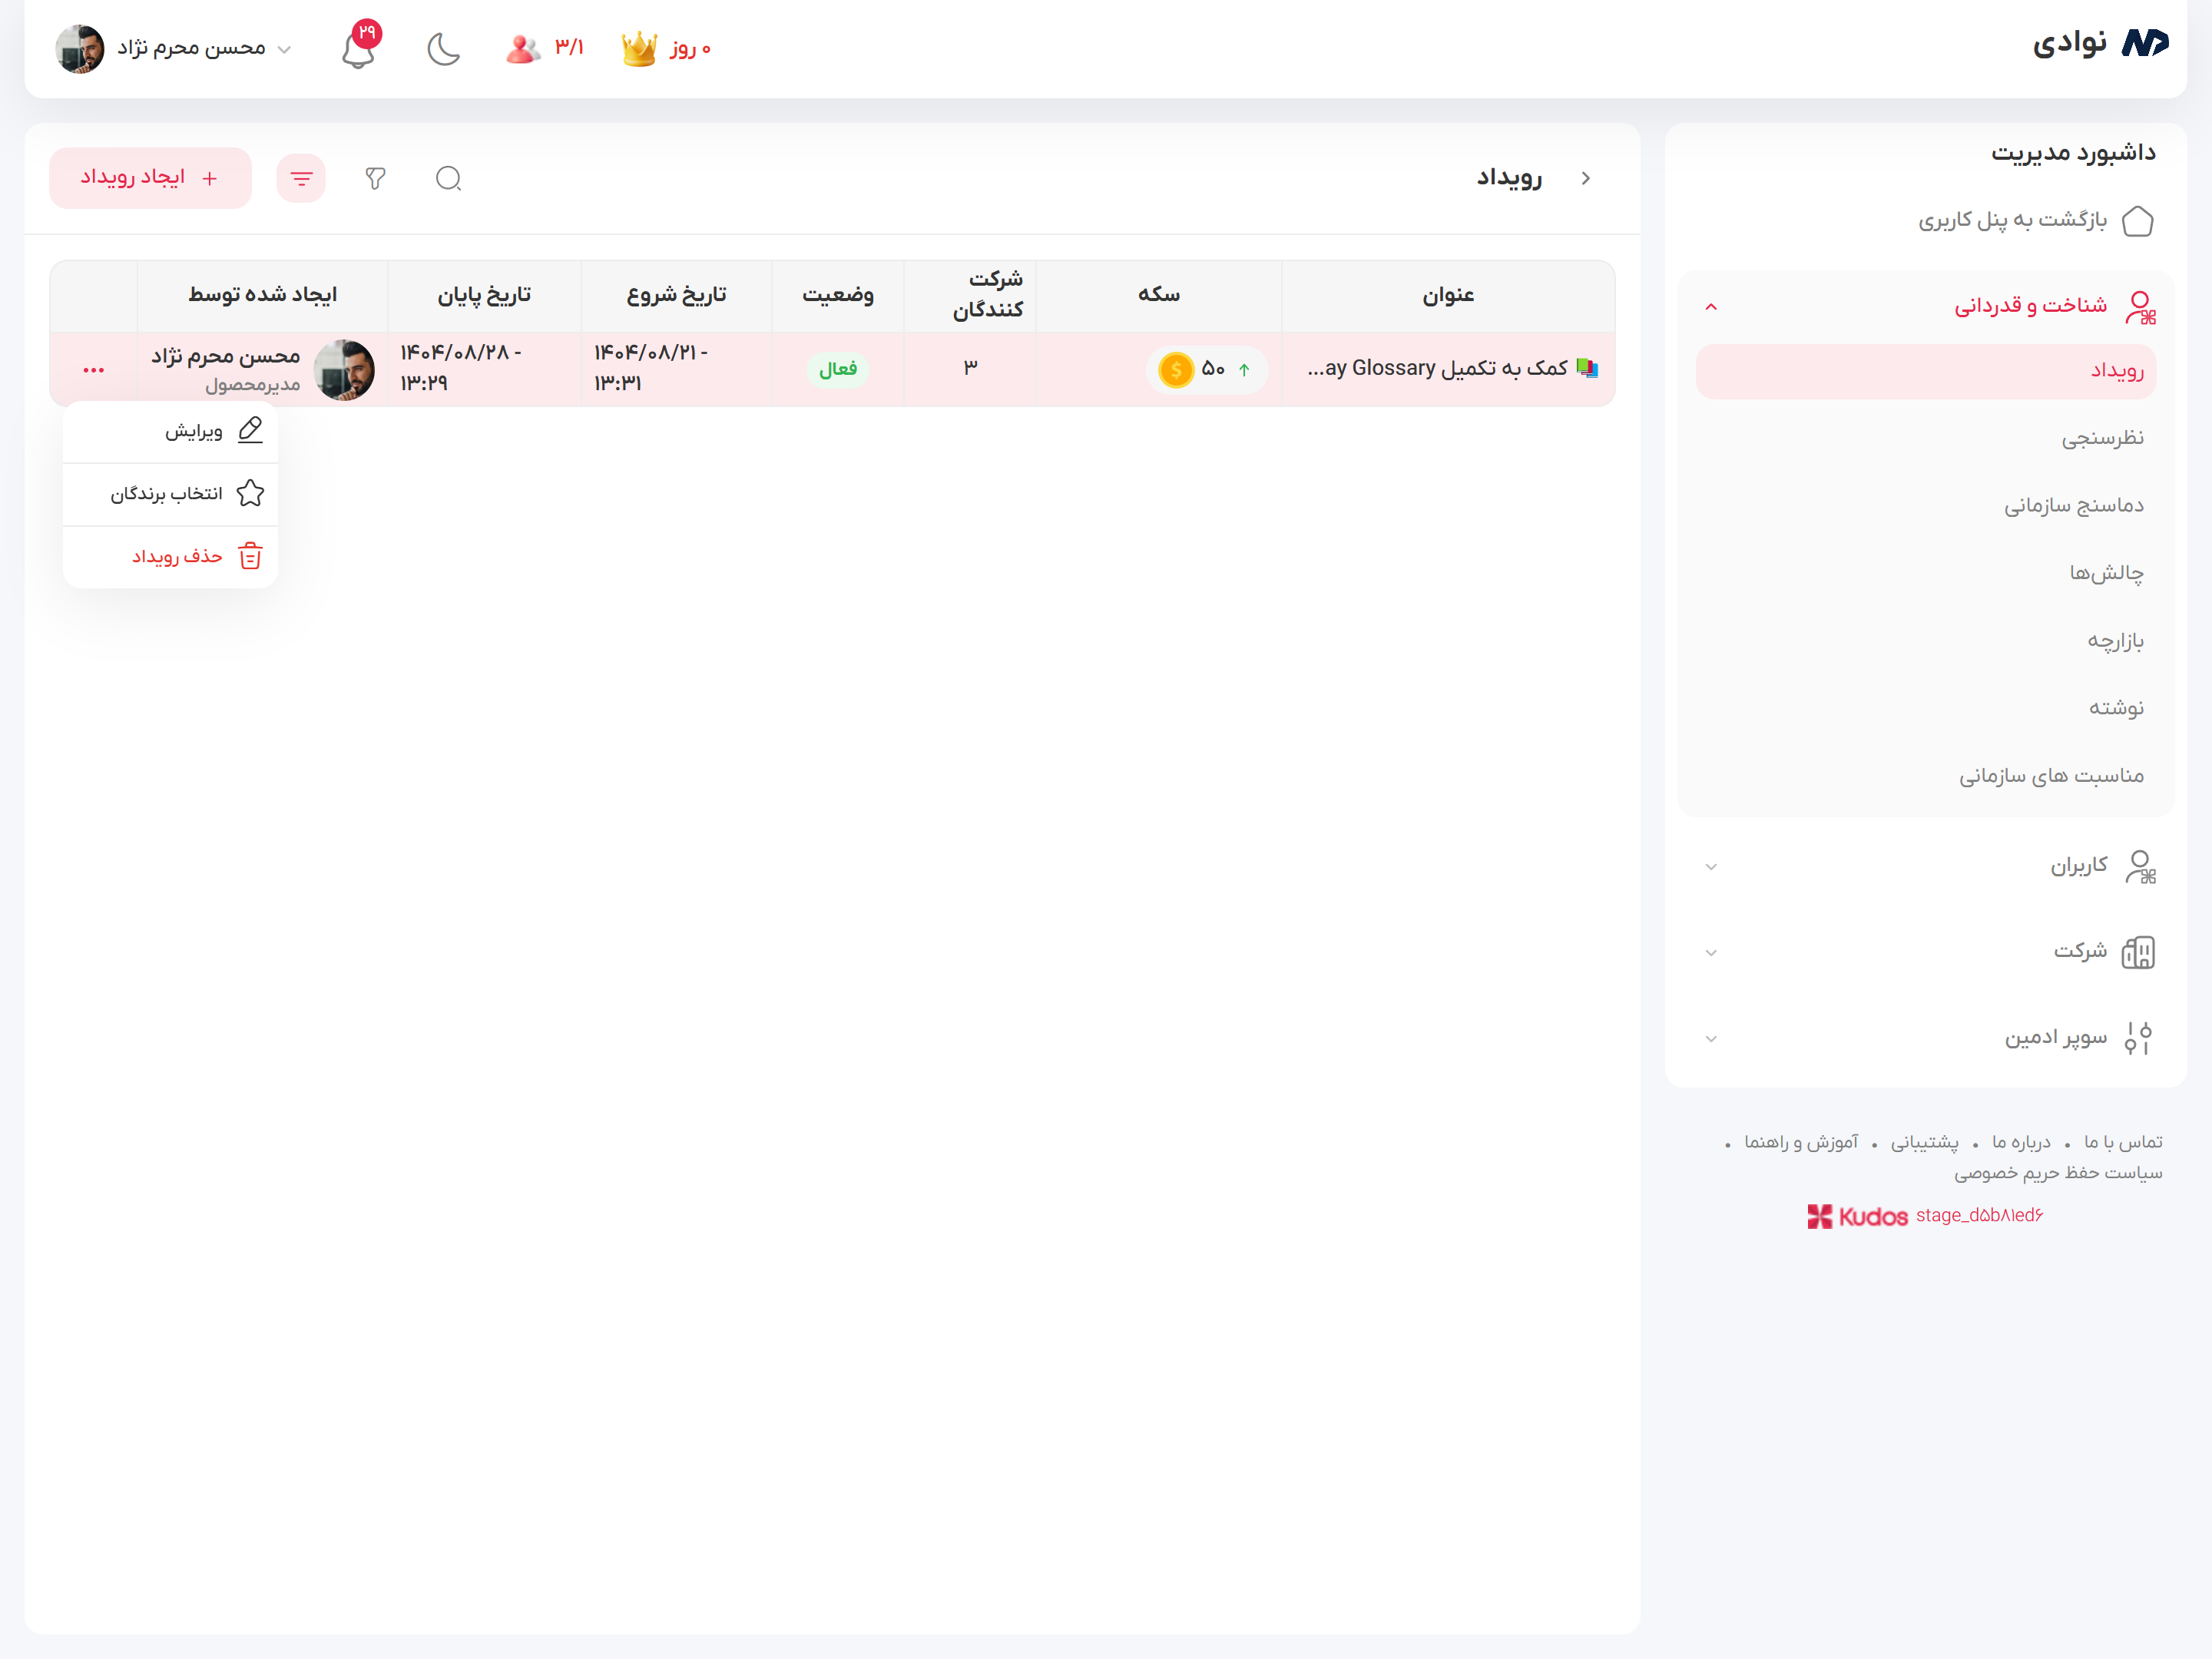Click the ایجاد رویداد button

click(x=150, y=178)
